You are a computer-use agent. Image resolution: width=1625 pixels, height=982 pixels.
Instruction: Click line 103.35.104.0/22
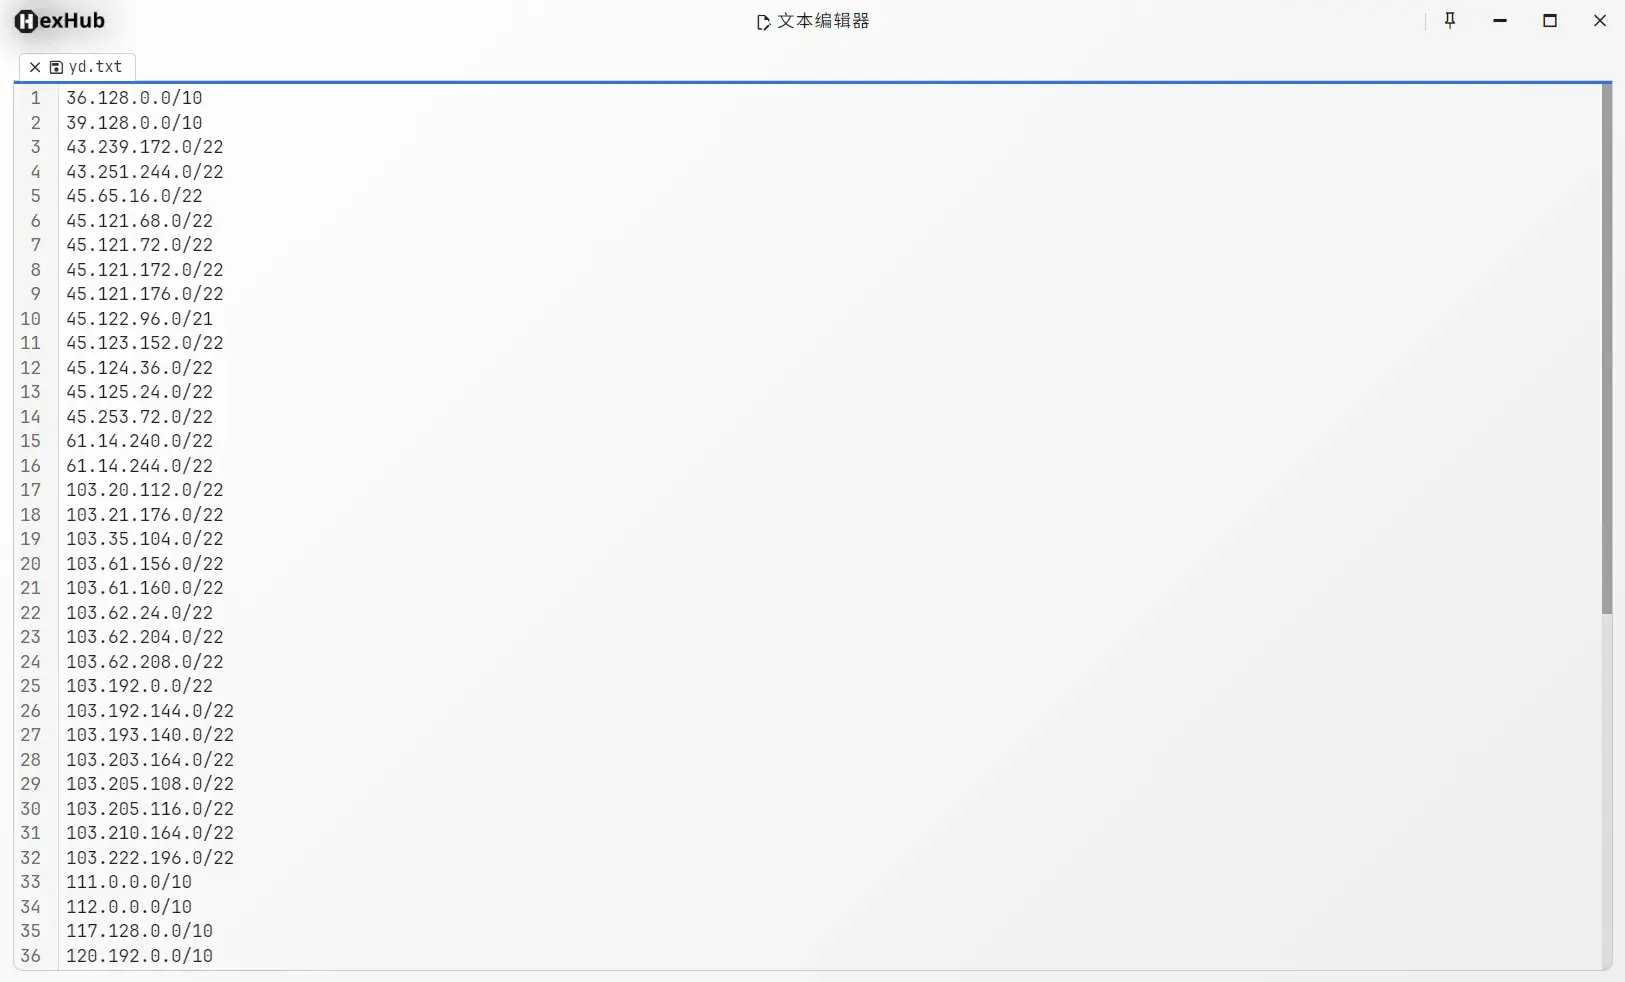[x=145, y=539]
